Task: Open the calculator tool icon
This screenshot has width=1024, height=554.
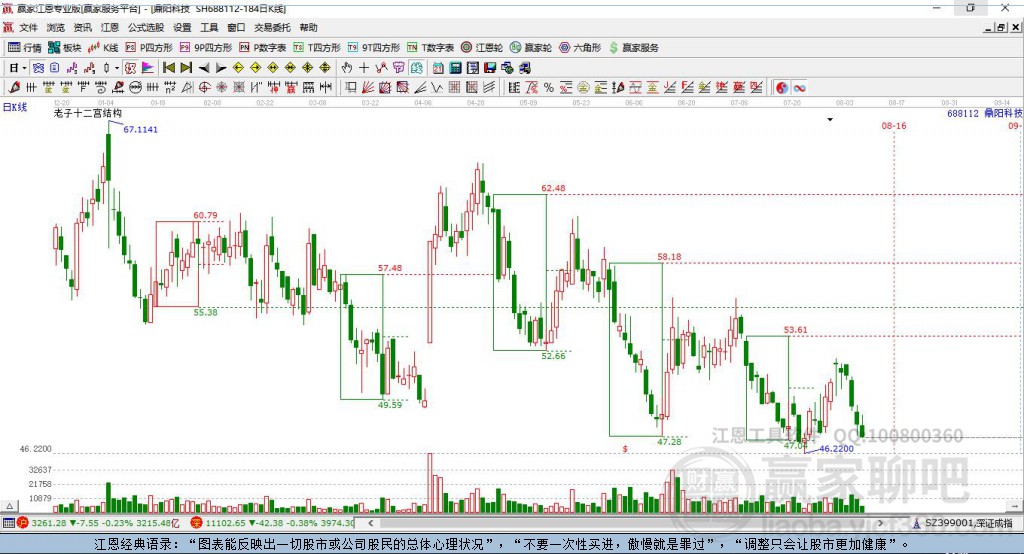Action: pyautogui.click(x=455, y=68)
